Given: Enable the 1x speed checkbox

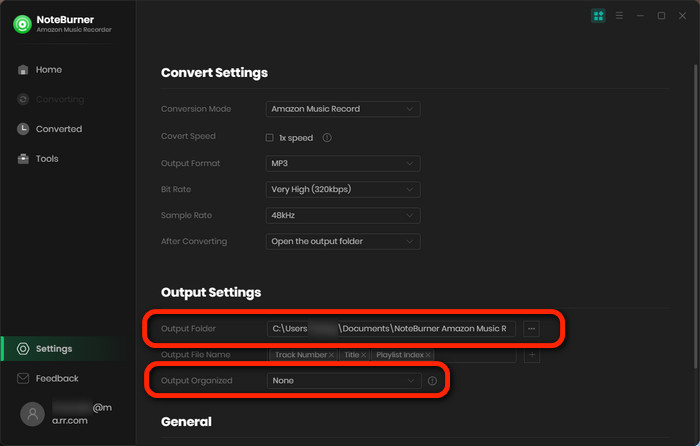Looking at the screenshot, I should coord(269,138).
